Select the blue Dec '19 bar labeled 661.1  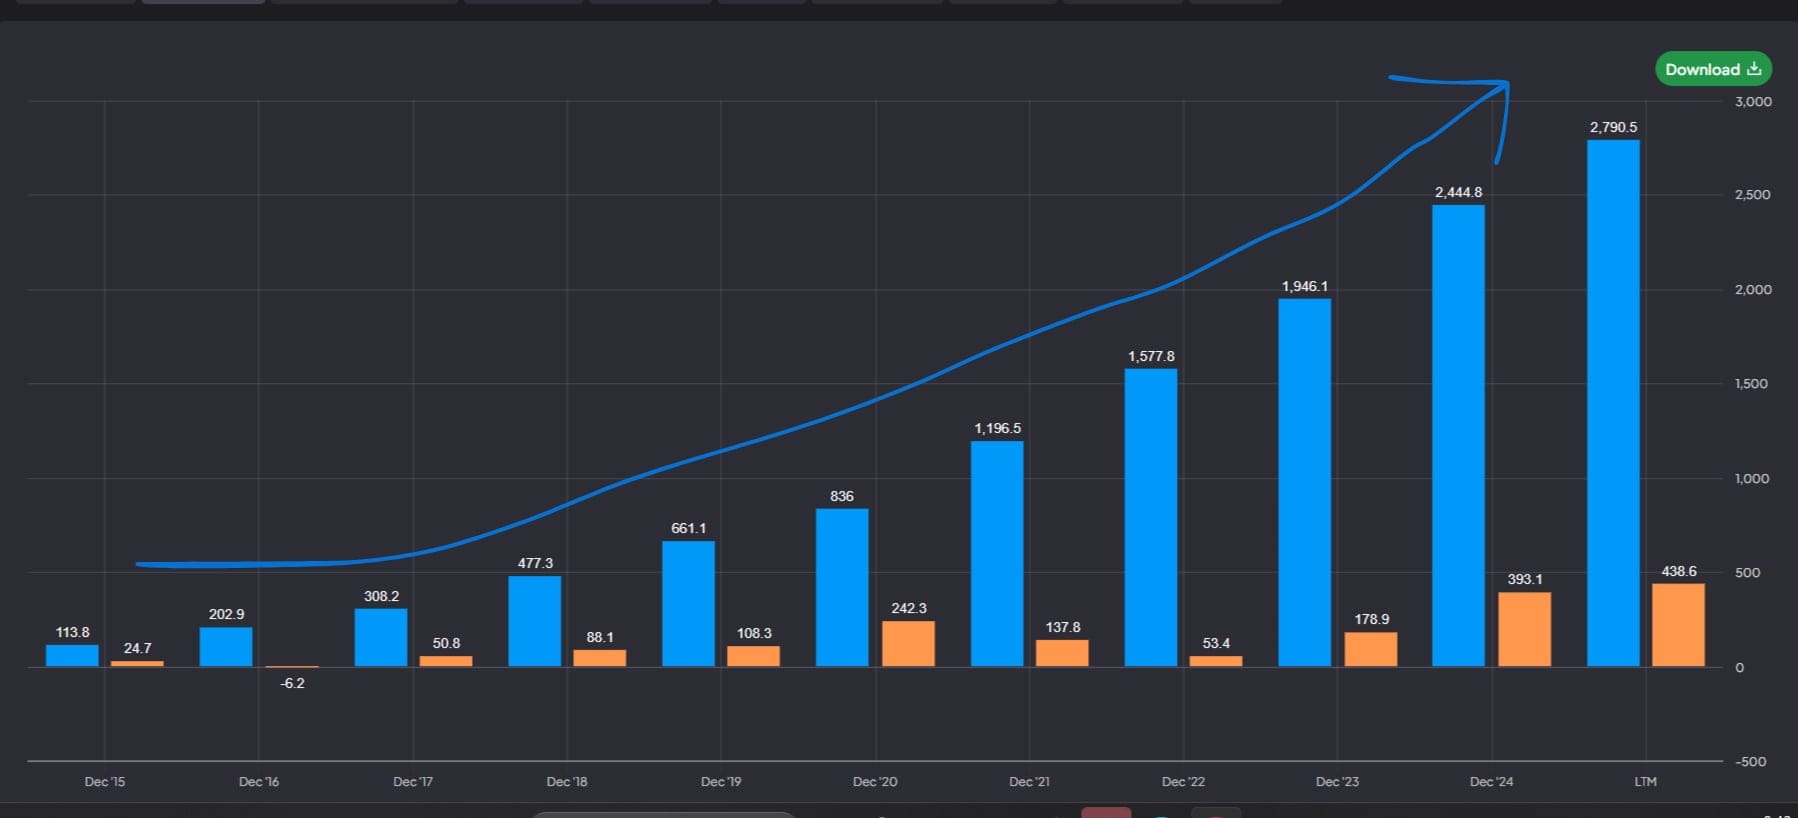[x=688, y=604]
